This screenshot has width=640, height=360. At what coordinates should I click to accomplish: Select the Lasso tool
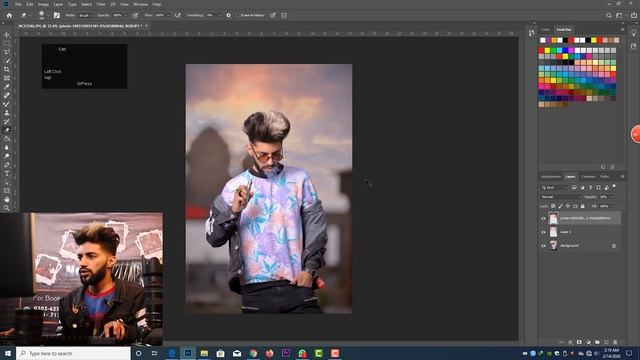click(7, 52)
